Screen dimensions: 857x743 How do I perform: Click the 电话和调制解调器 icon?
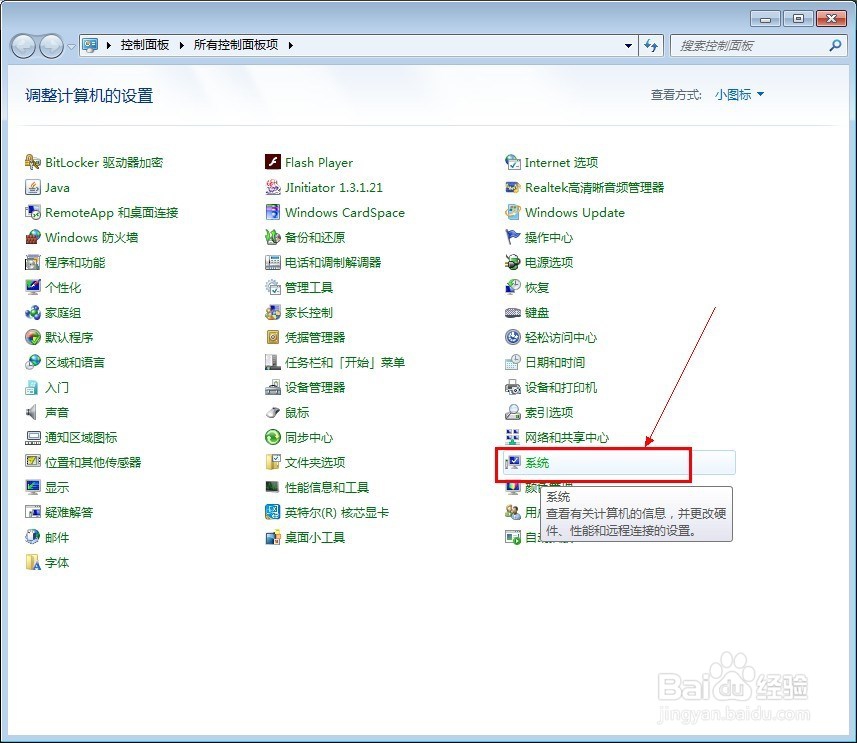[x=273, y=262]
